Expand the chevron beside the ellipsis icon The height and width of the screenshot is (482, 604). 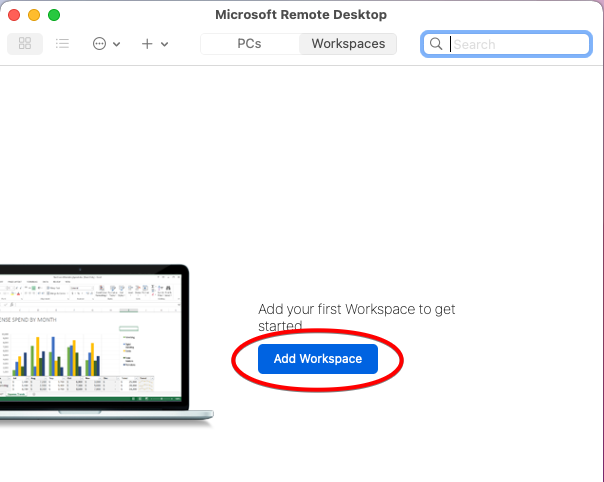(117, 45)
